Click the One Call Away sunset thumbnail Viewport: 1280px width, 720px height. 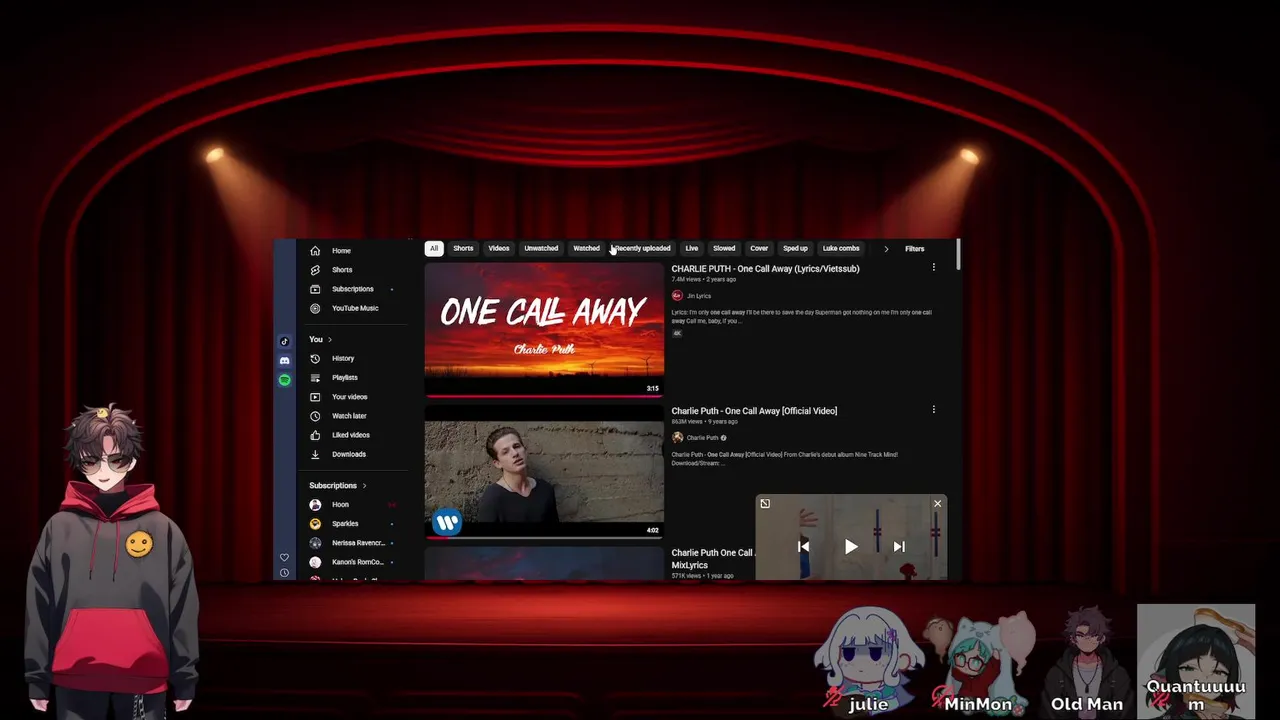coord(544,329)
